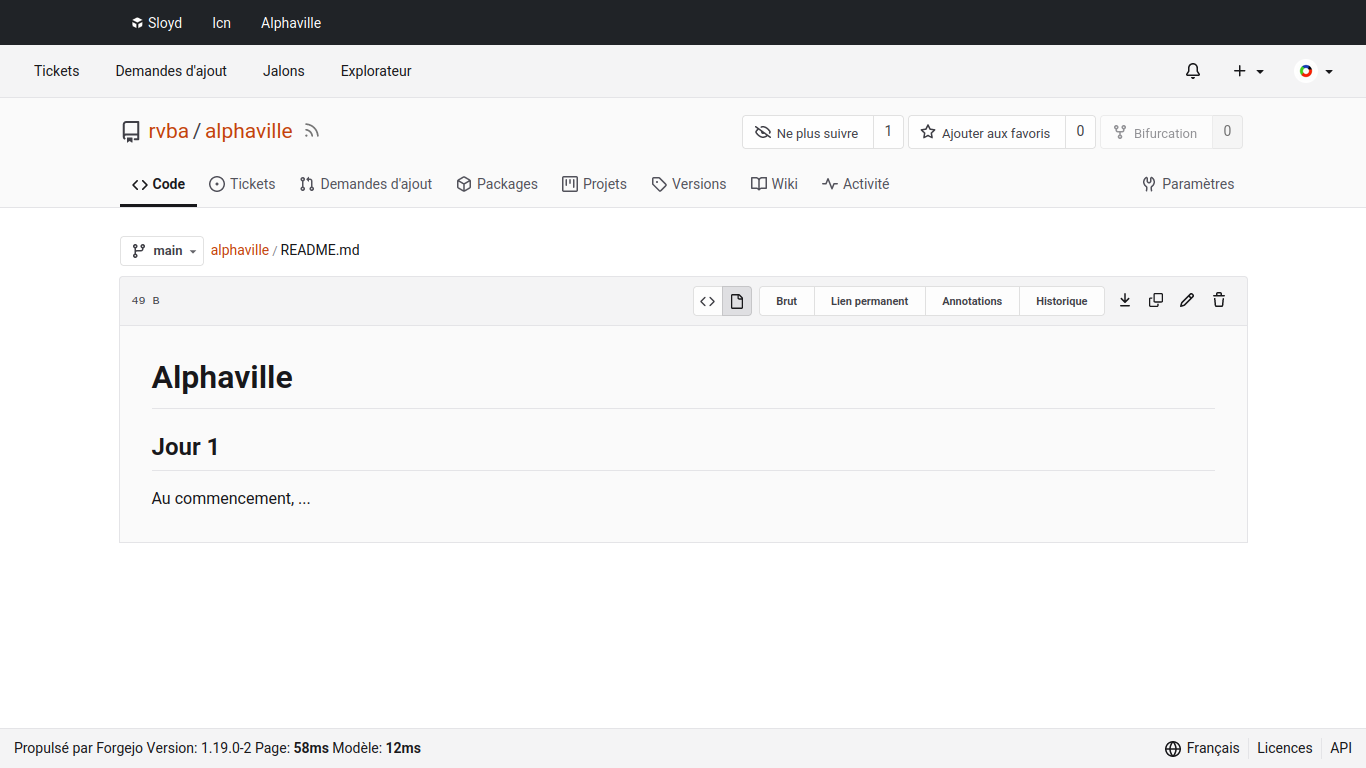
Task: Open the RSS feed icon
Action: 312,131
